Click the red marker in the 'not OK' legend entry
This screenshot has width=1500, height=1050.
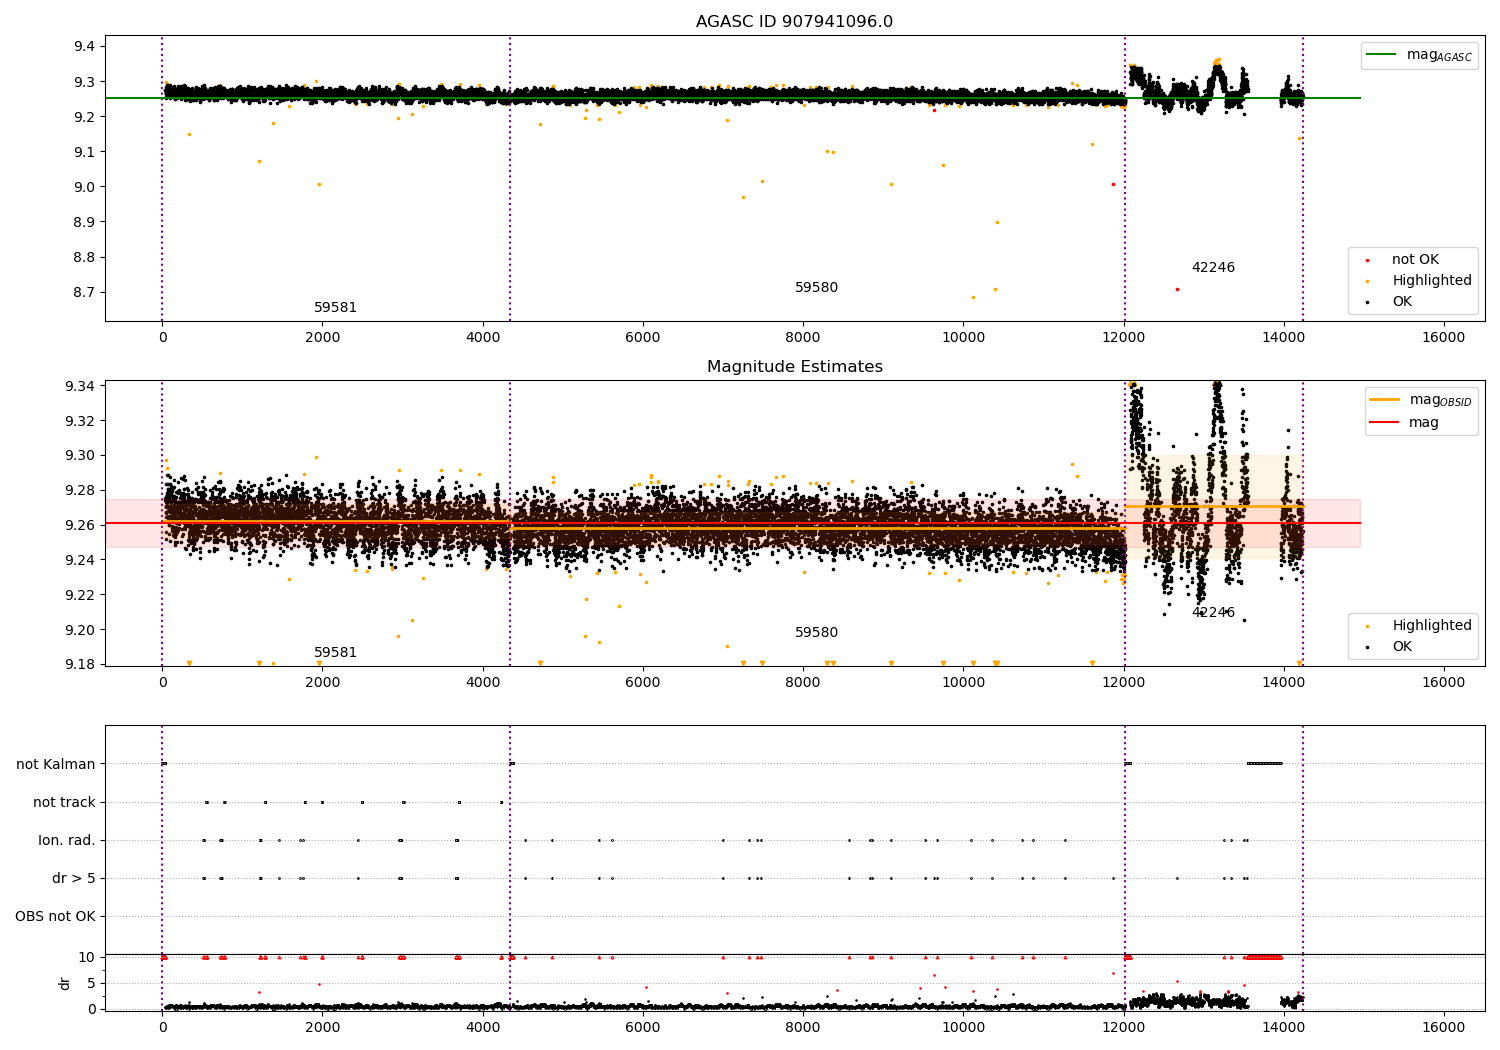coord(1367,260)
